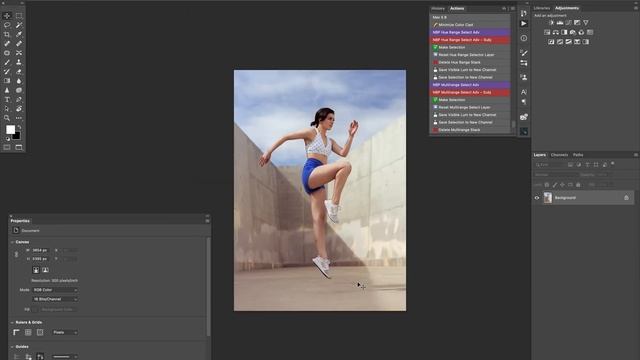Run Delete Multirange Stack action
The width and height of the screenshot is (640, 360).
[x=469, y=130]
